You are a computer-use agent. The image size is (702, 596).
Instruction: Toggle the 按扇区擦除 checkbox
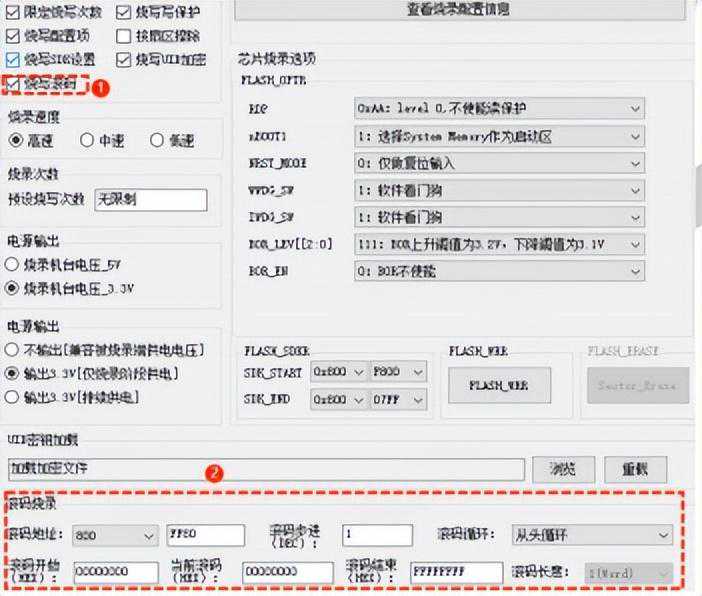[x=124, y=37]
